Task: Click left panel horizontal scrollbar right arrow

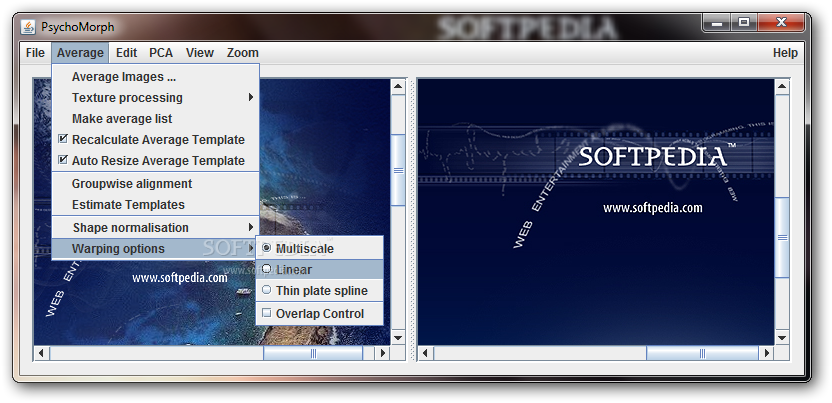Action: point(383,353)
